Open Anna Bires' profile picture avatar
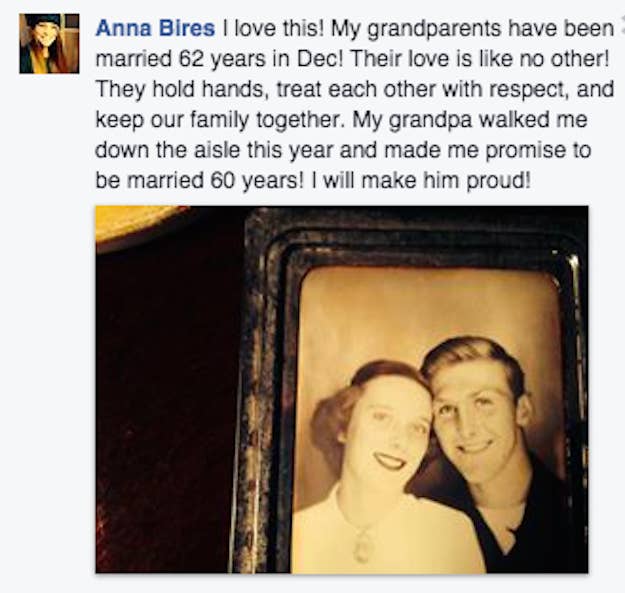 tap(49, 43)
